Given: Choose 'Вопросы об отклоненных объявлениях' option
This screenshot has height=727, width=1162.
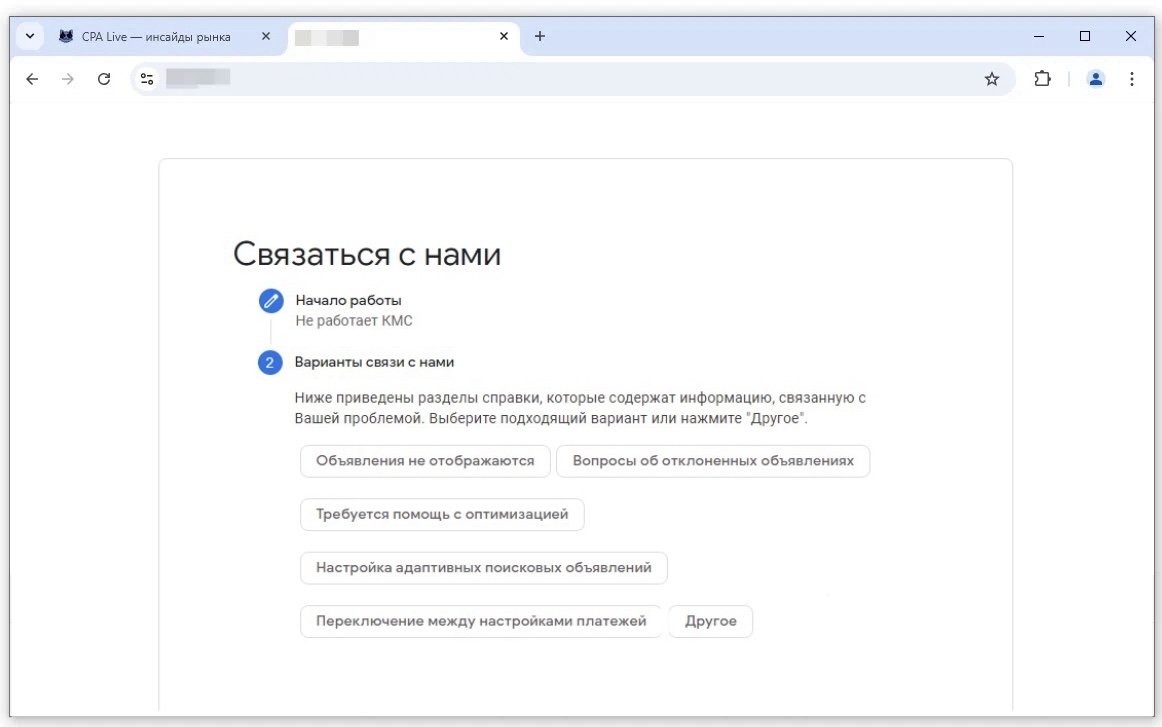Looking at the screenshot, I should click(x=713, y=461).
